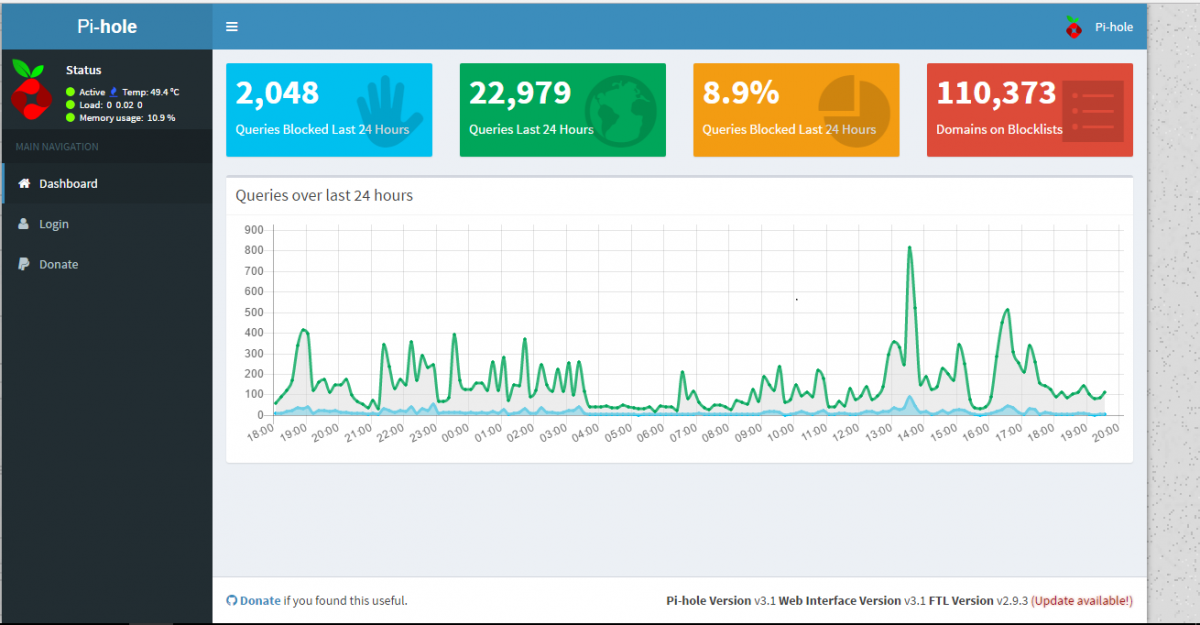Follow the Donate link in the footer
This screenshot has width=1200, height=625.
(260, 601)
